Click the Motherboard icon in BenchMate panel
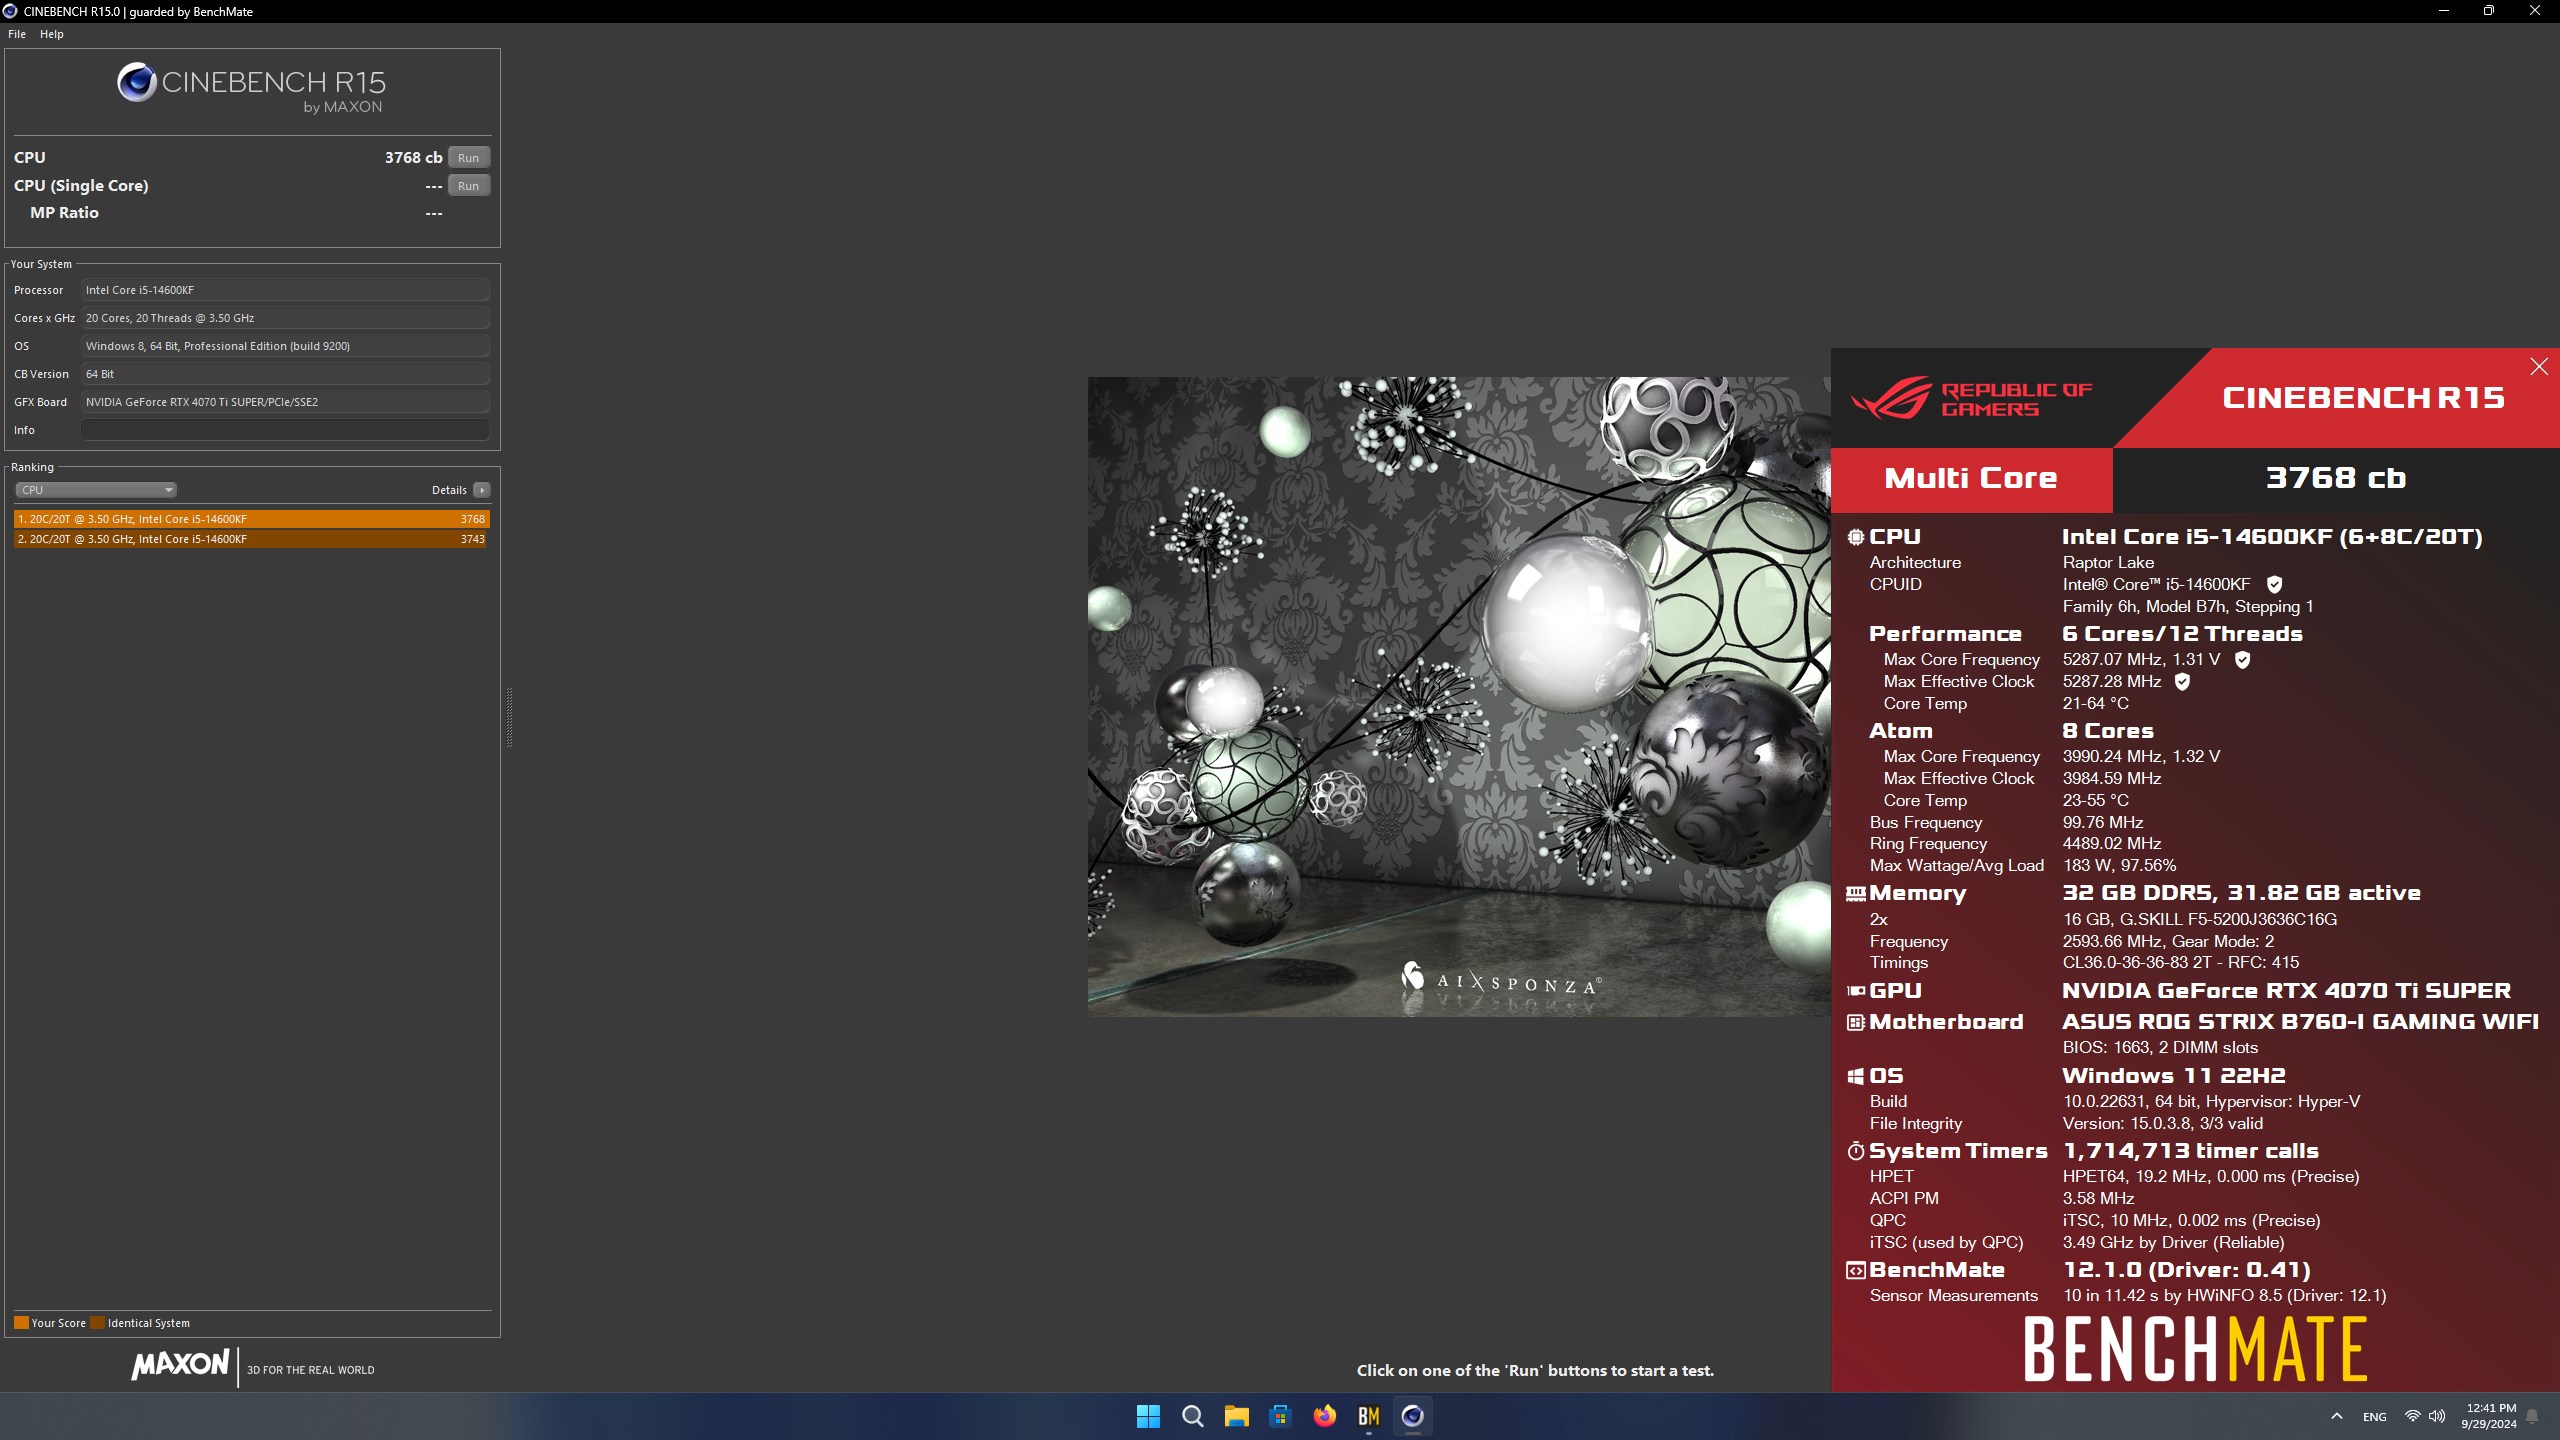The image size is (2560, 1440). (x=1856, y=1022)
